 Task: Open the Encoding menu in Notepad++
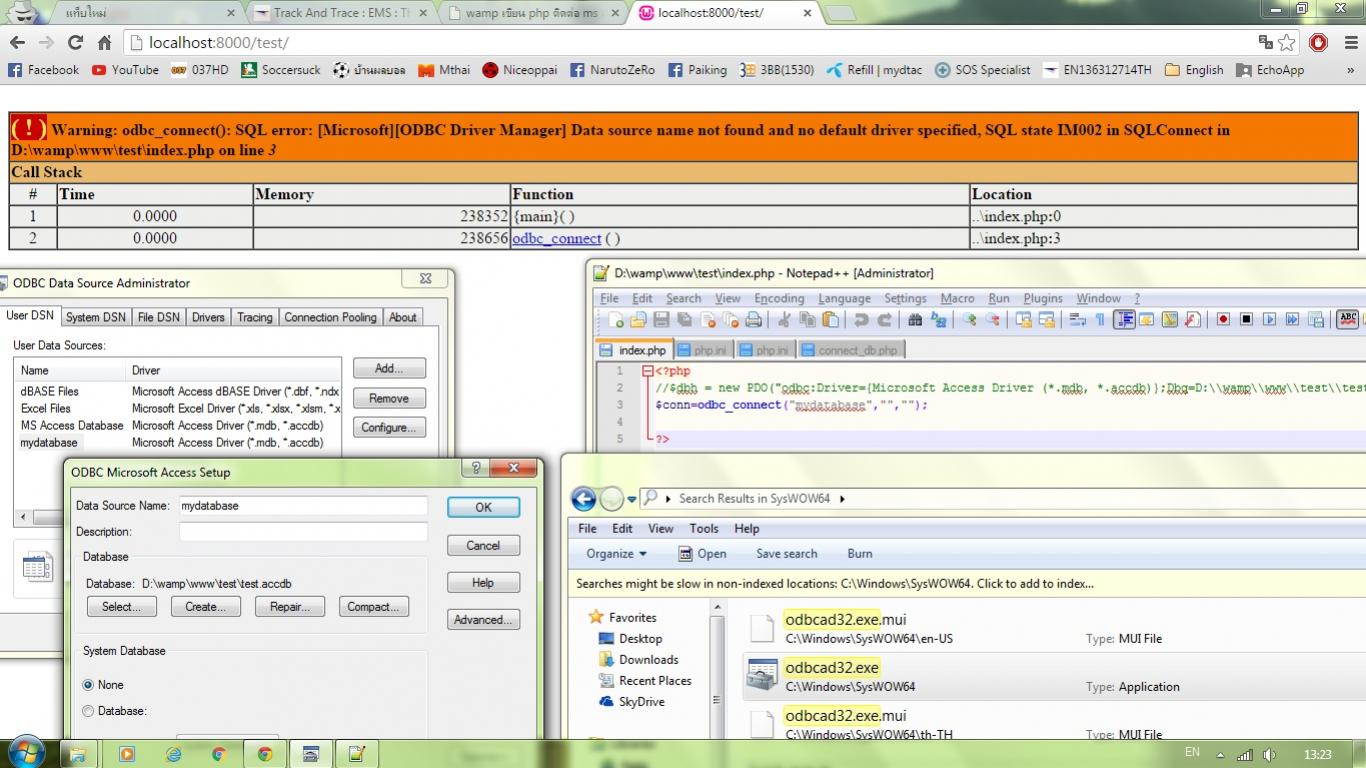pos(779,298)
